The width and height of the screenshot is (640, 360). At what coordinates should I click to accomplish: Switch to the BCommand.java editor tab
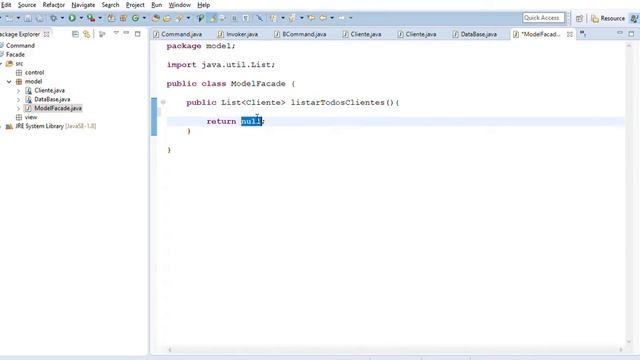click(300, 34)
